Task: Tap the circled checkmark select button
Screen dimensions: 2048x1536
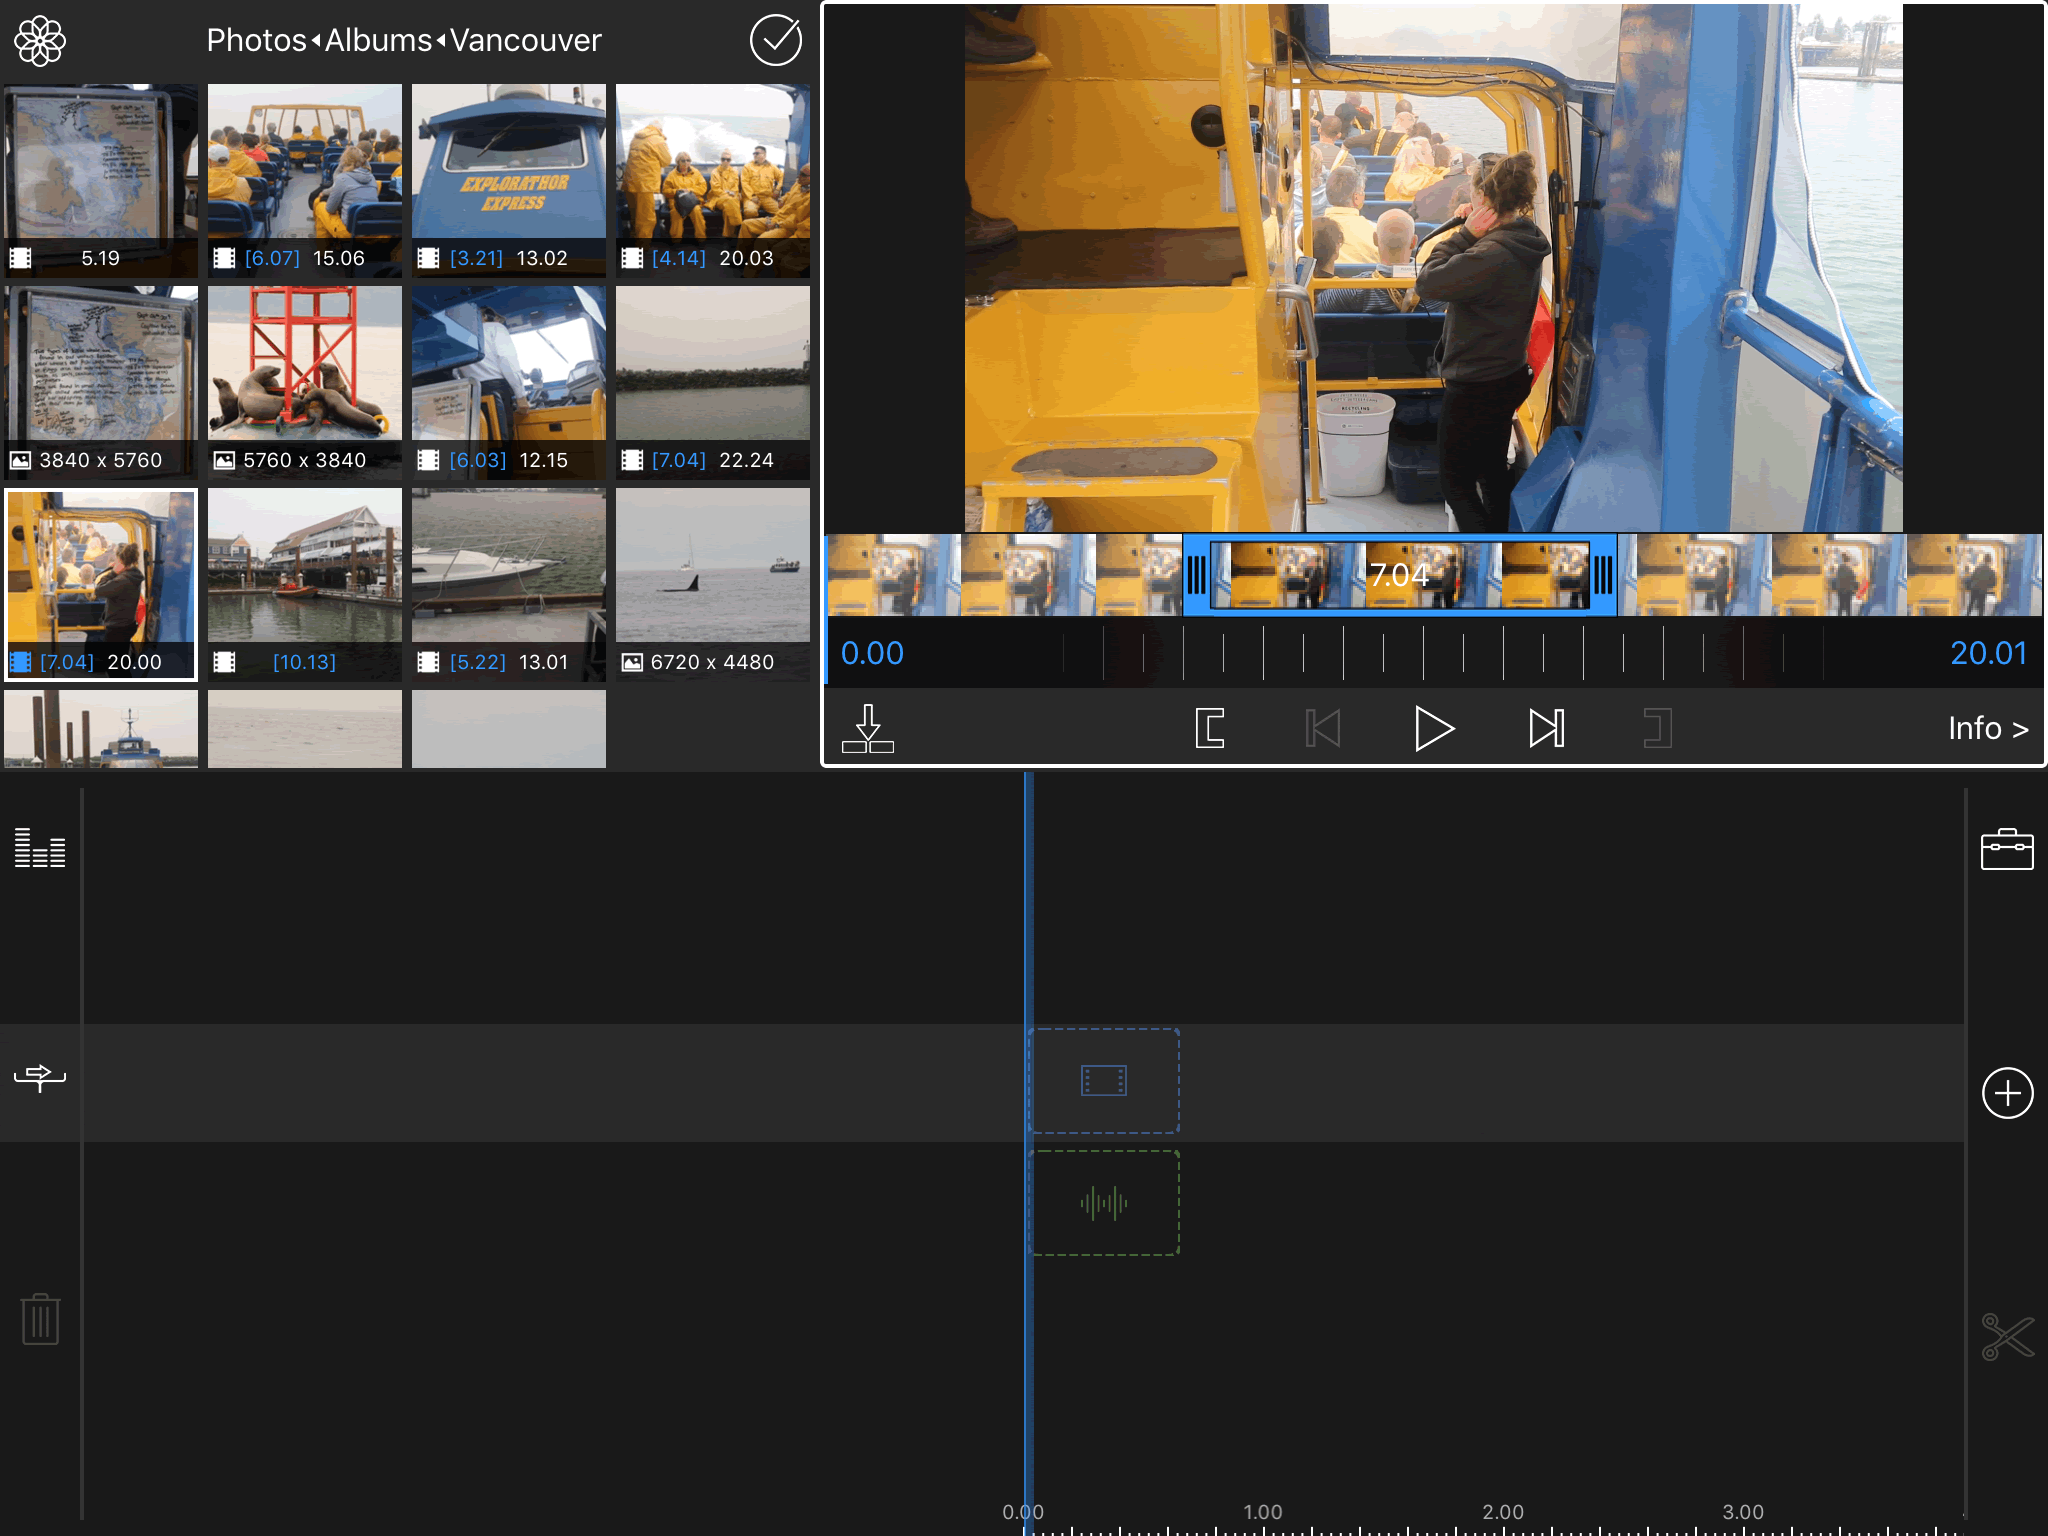Action: pos(775,41)
